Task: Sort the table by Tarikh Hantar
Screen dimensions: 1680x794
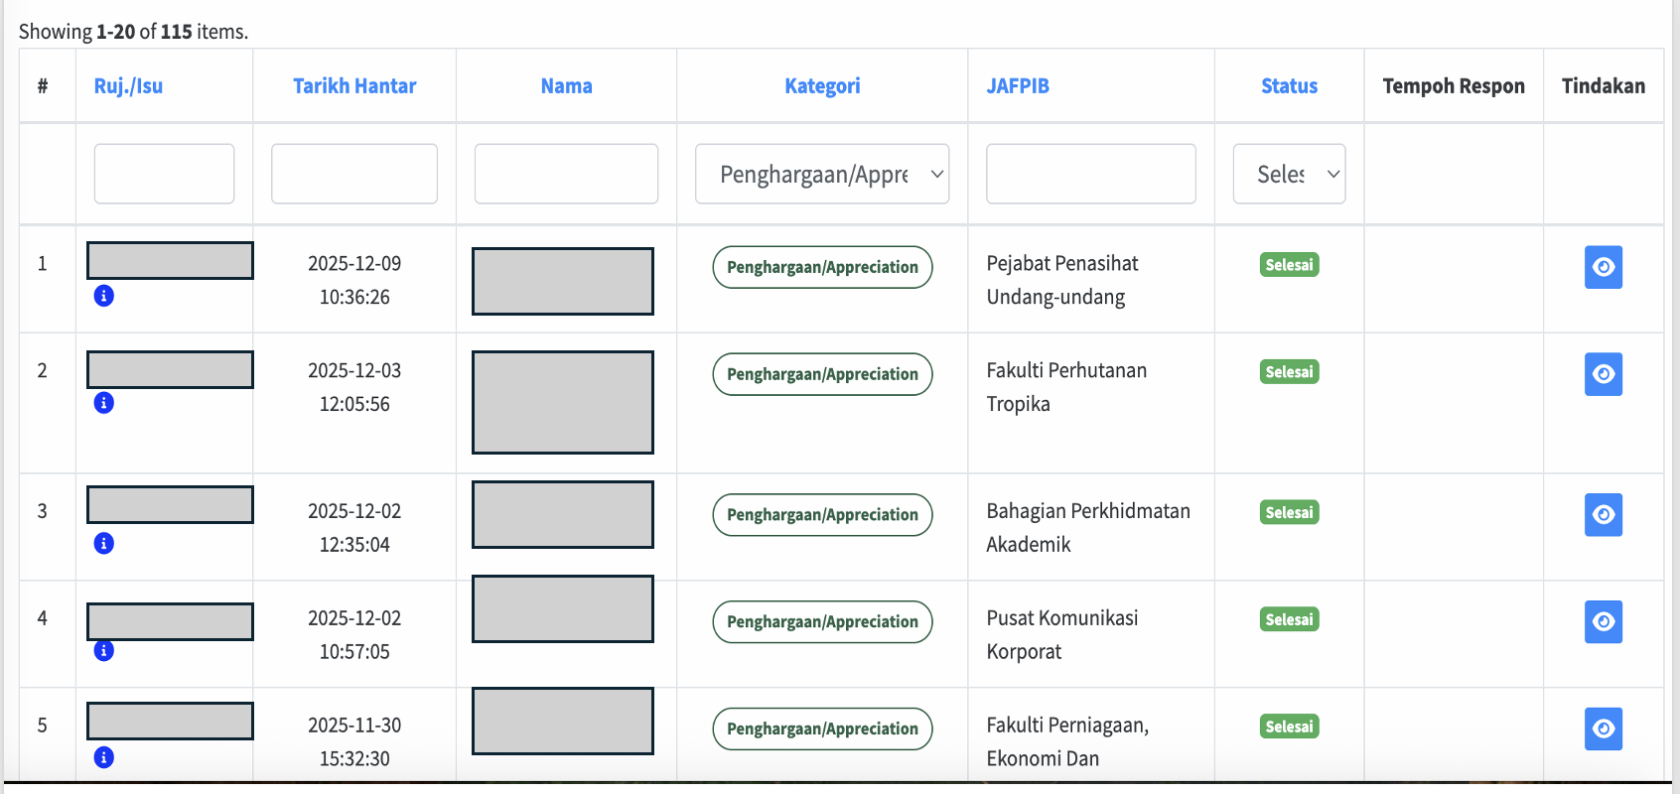Action: point(354,86)
